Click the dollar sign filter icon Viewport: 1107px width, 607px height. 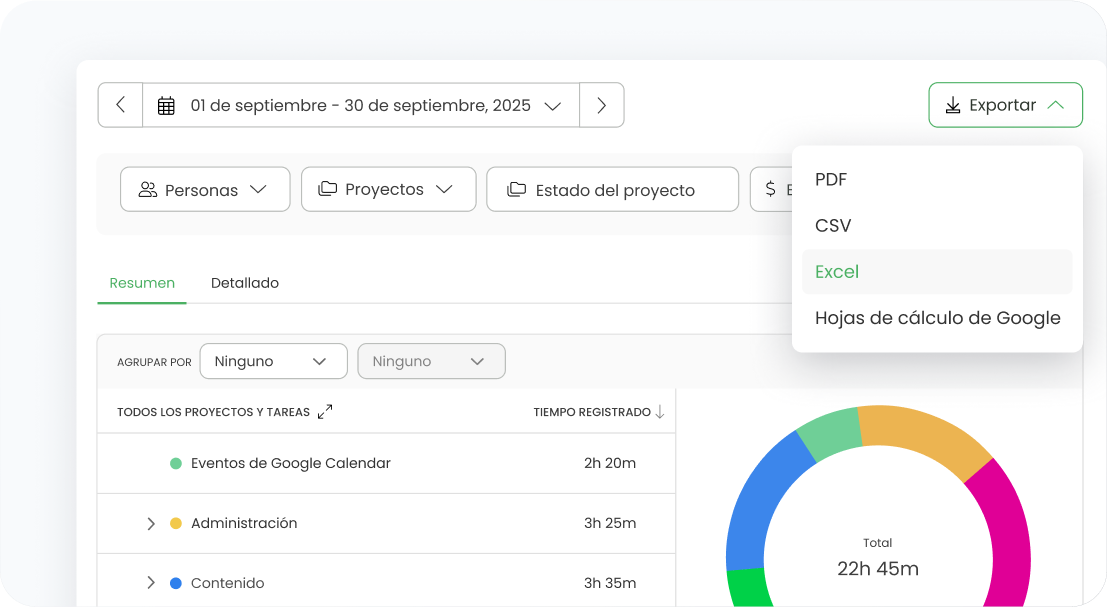click(770, 188)
